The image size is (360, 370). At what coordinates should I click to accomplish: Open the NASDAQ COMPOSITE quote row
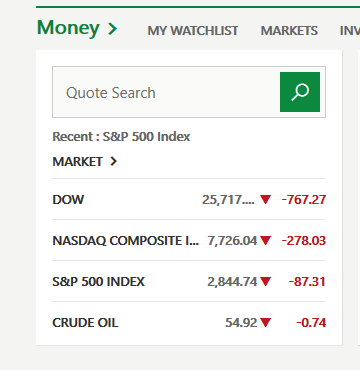click(x=189, y=240)
